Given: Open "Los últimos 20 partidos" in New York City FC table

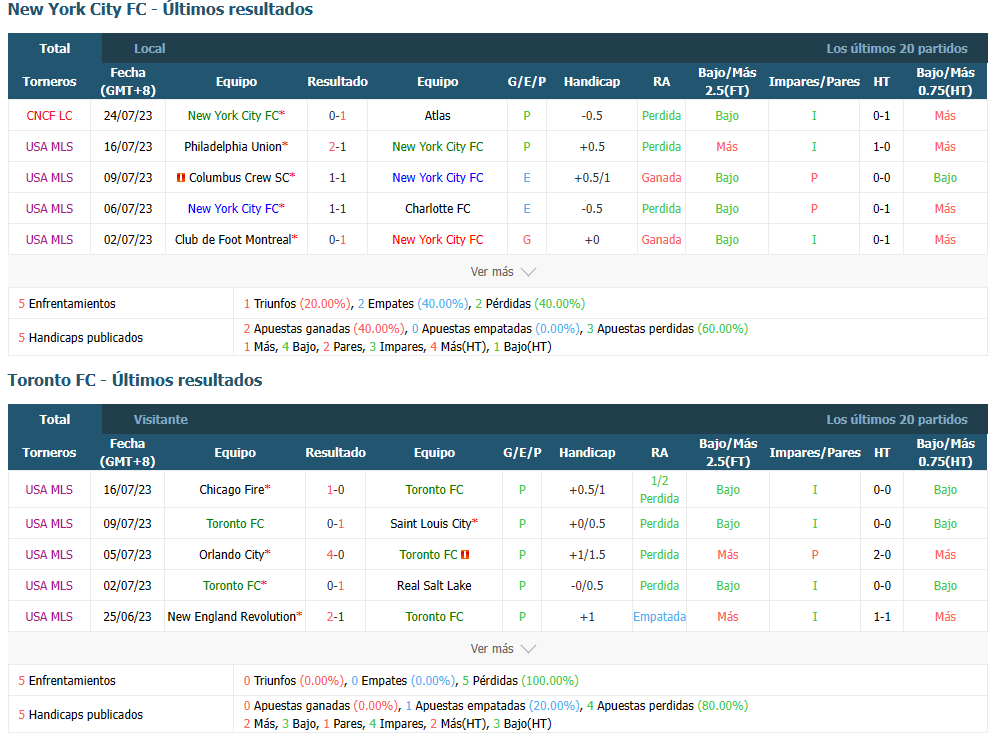Looking at the screenshot, I should click(x=897, y=49).
